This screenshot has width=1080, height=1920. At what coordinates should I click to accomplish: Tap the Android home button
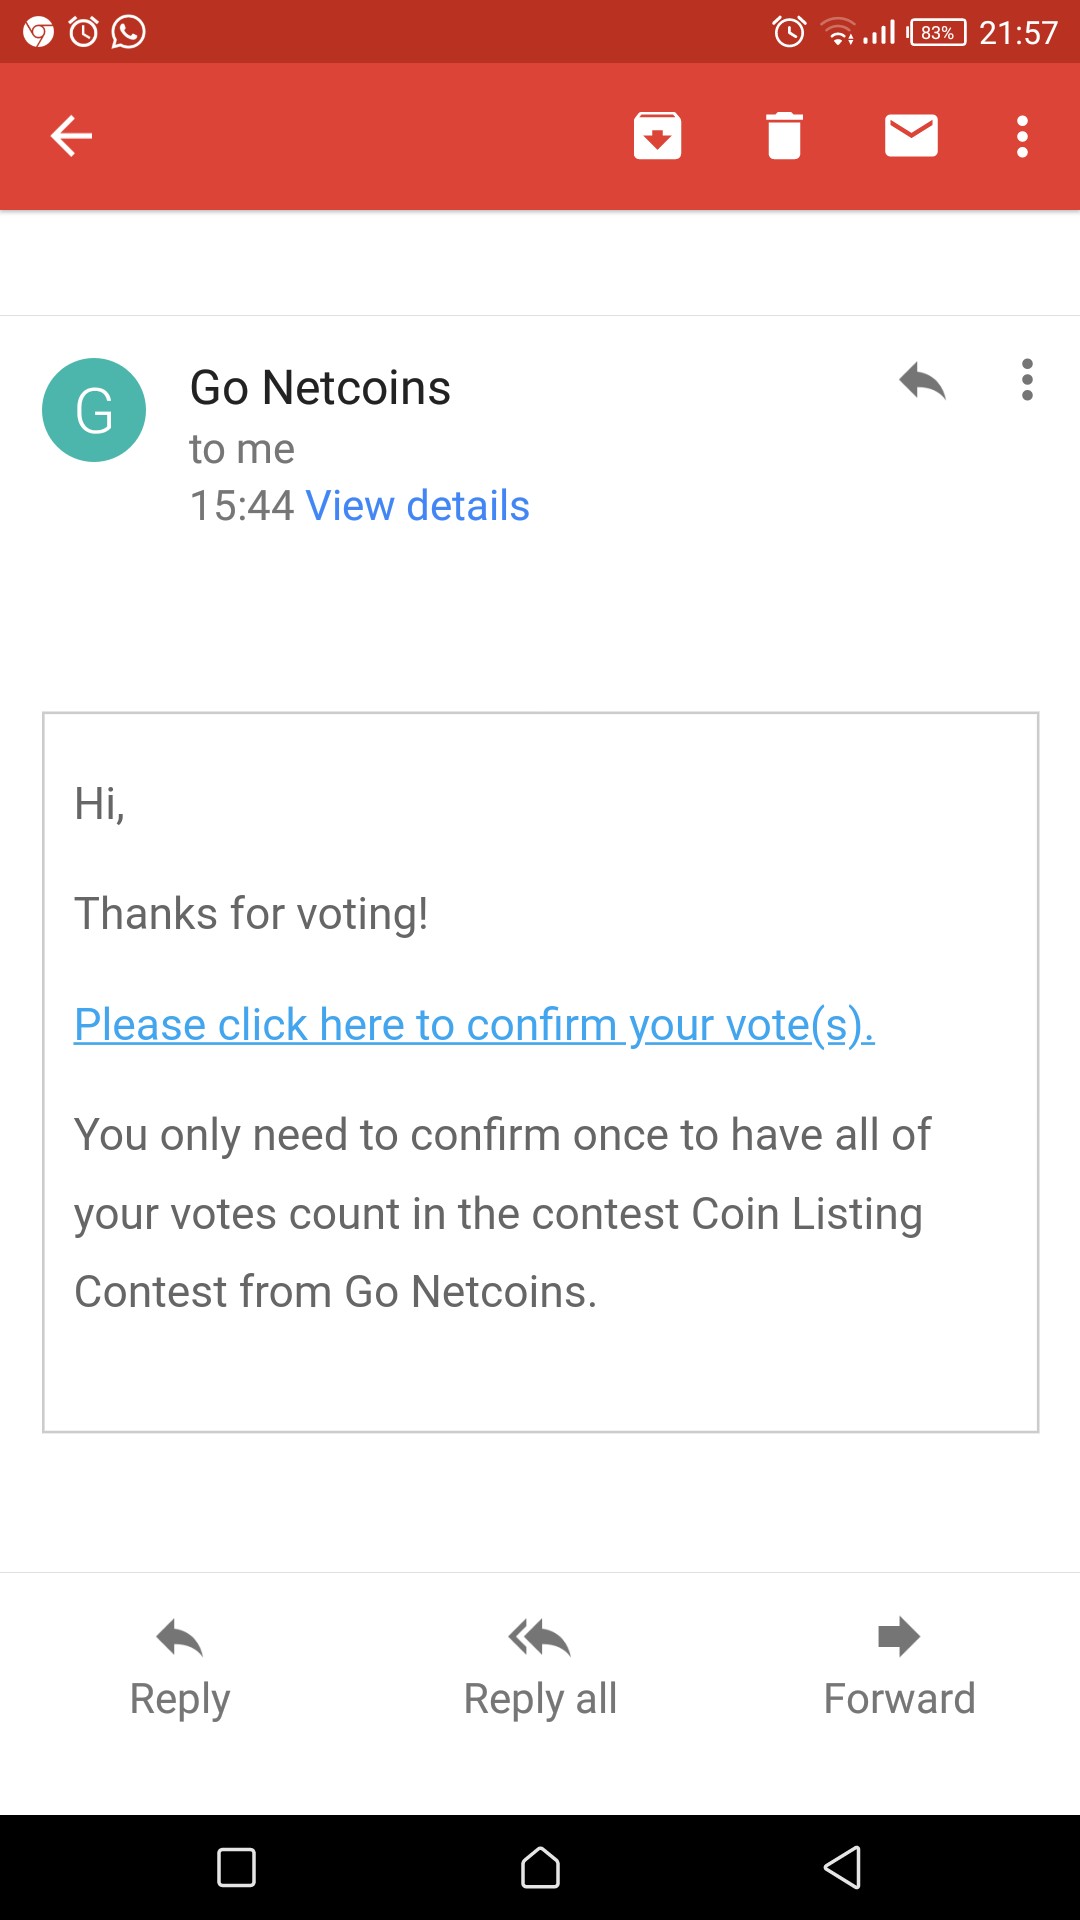click(540, 1867)
